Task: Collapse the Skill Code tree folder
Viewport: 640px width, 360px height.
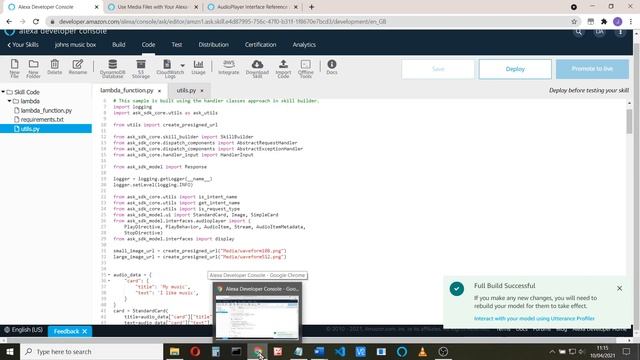Action: [3, 92]
